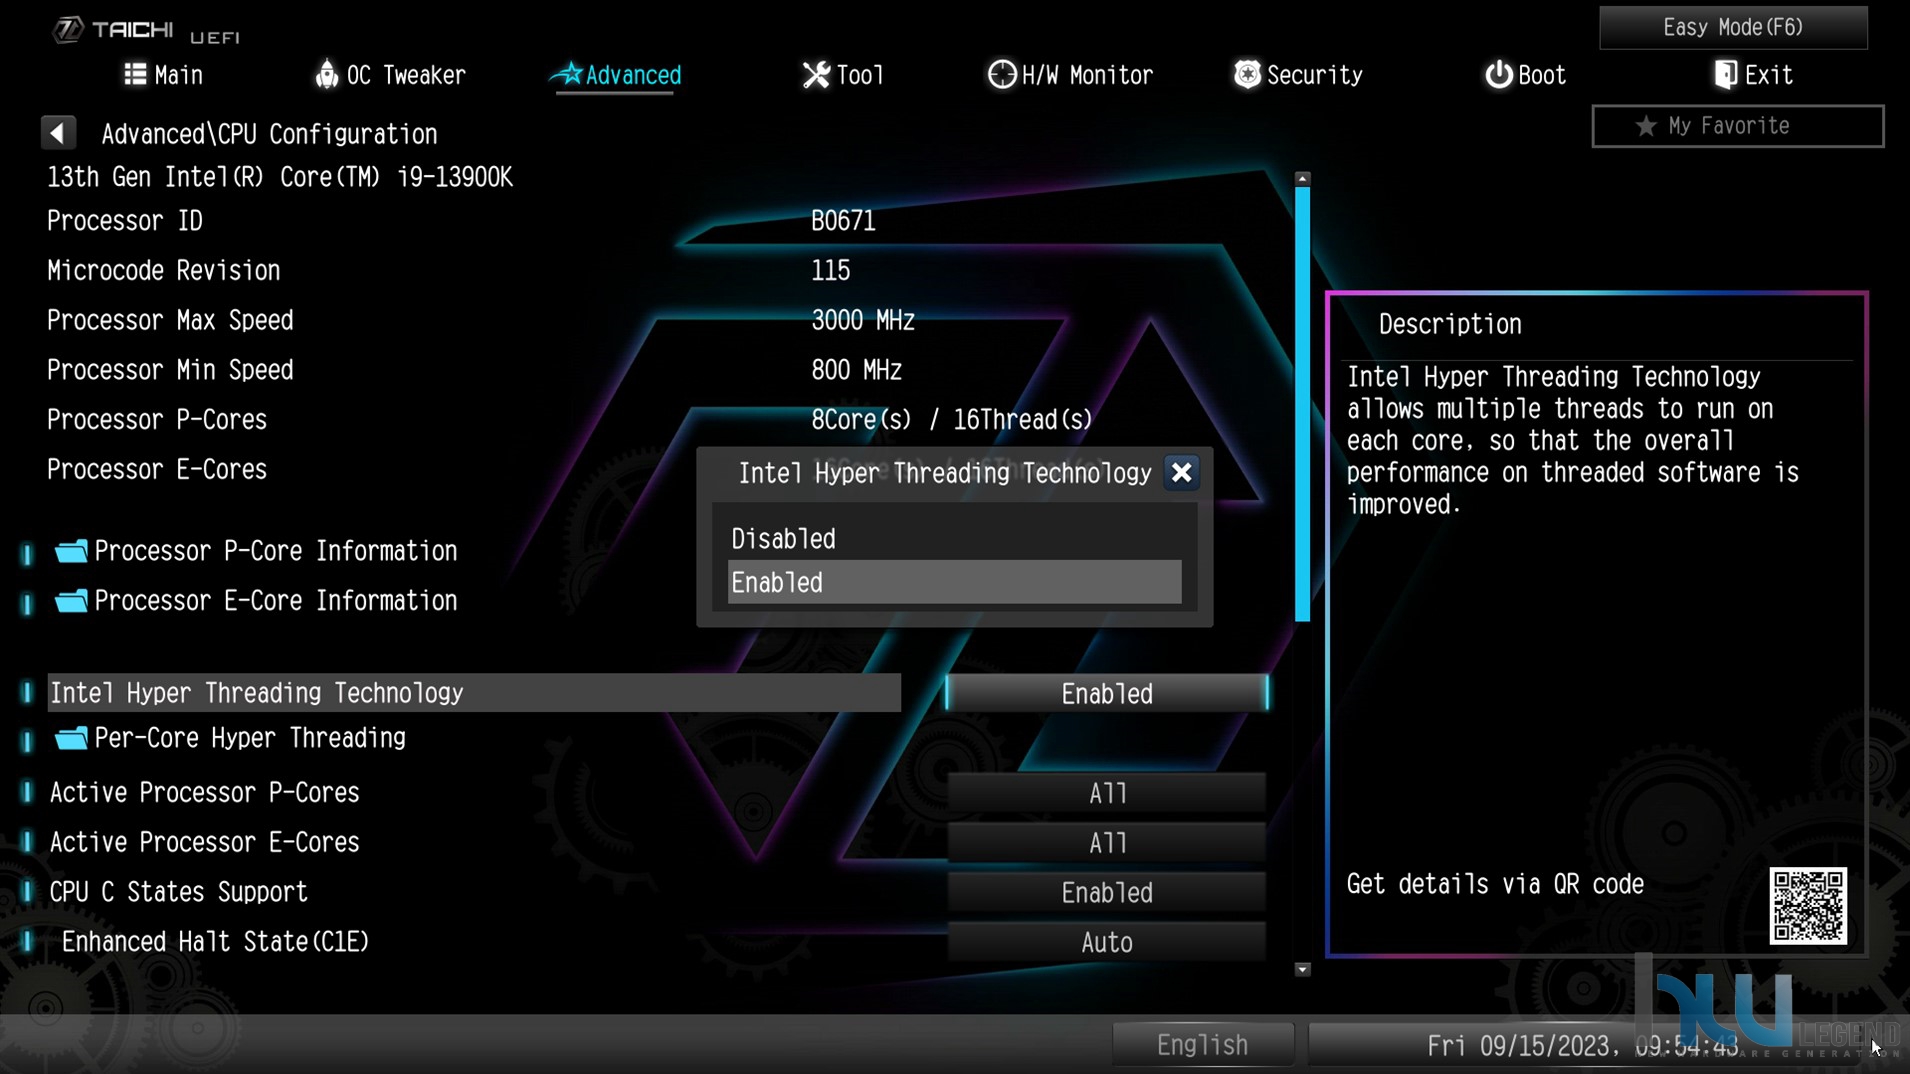
Task: Click the blue scrollbar thumb
Action: [x=1302, y=405]
